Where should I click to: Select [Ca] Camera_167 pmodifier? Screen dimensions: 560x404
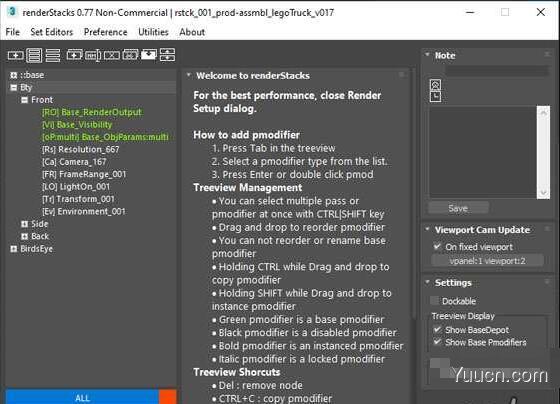tap(74, 162)
